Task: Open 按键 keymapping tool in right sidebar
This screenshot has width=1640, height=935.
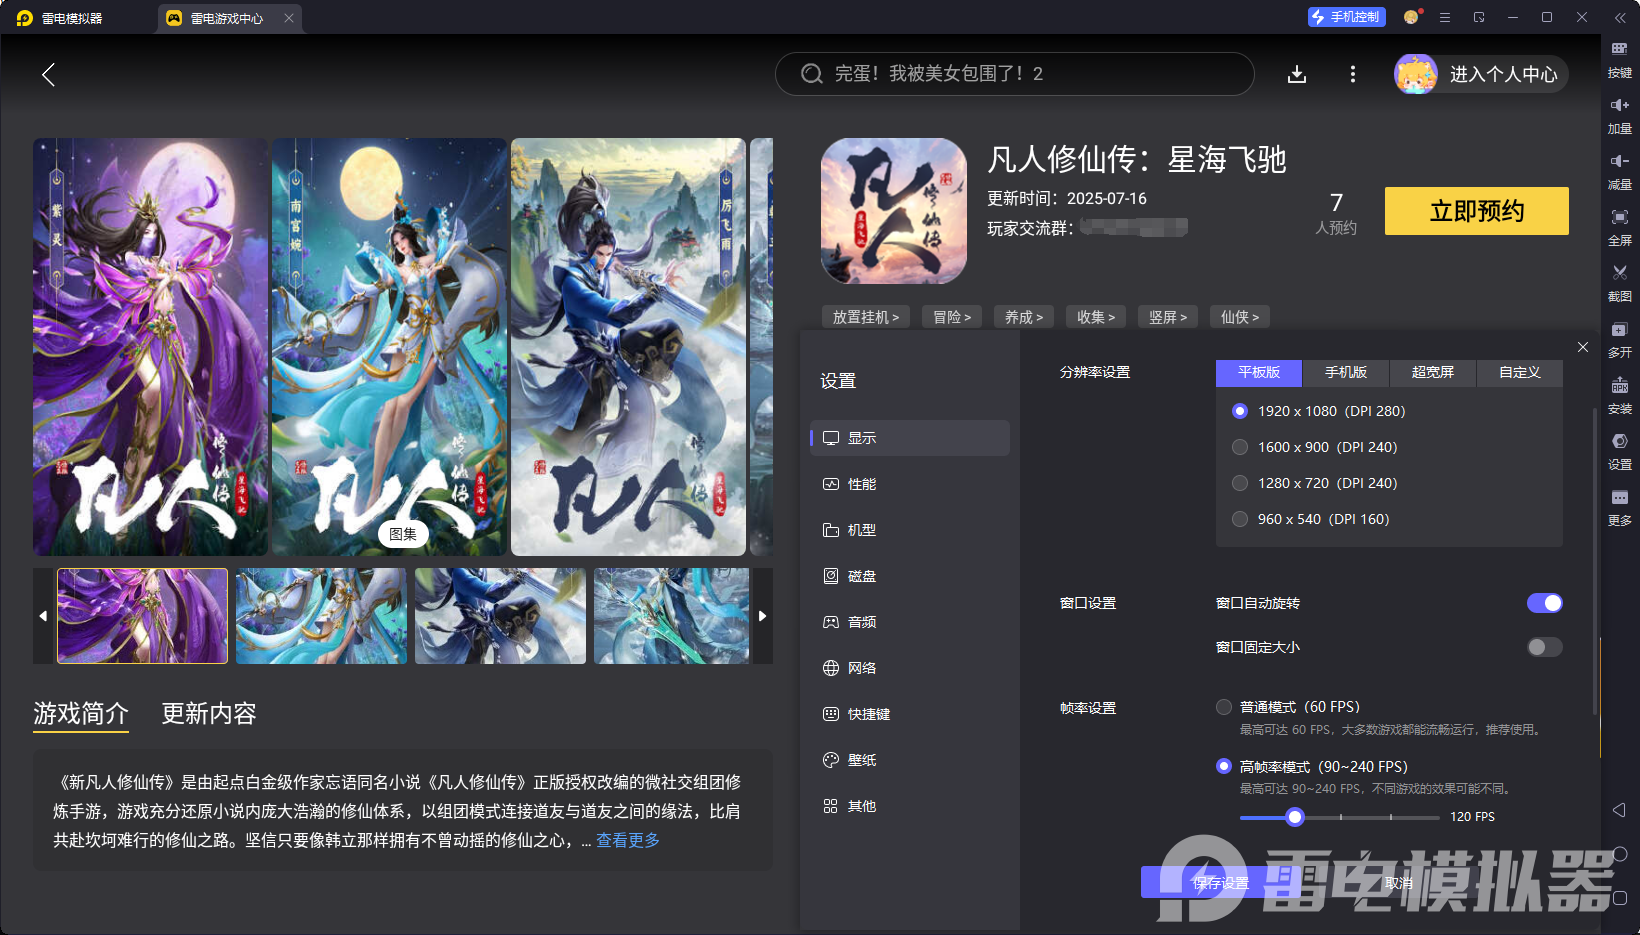Action: point(1620,60)
